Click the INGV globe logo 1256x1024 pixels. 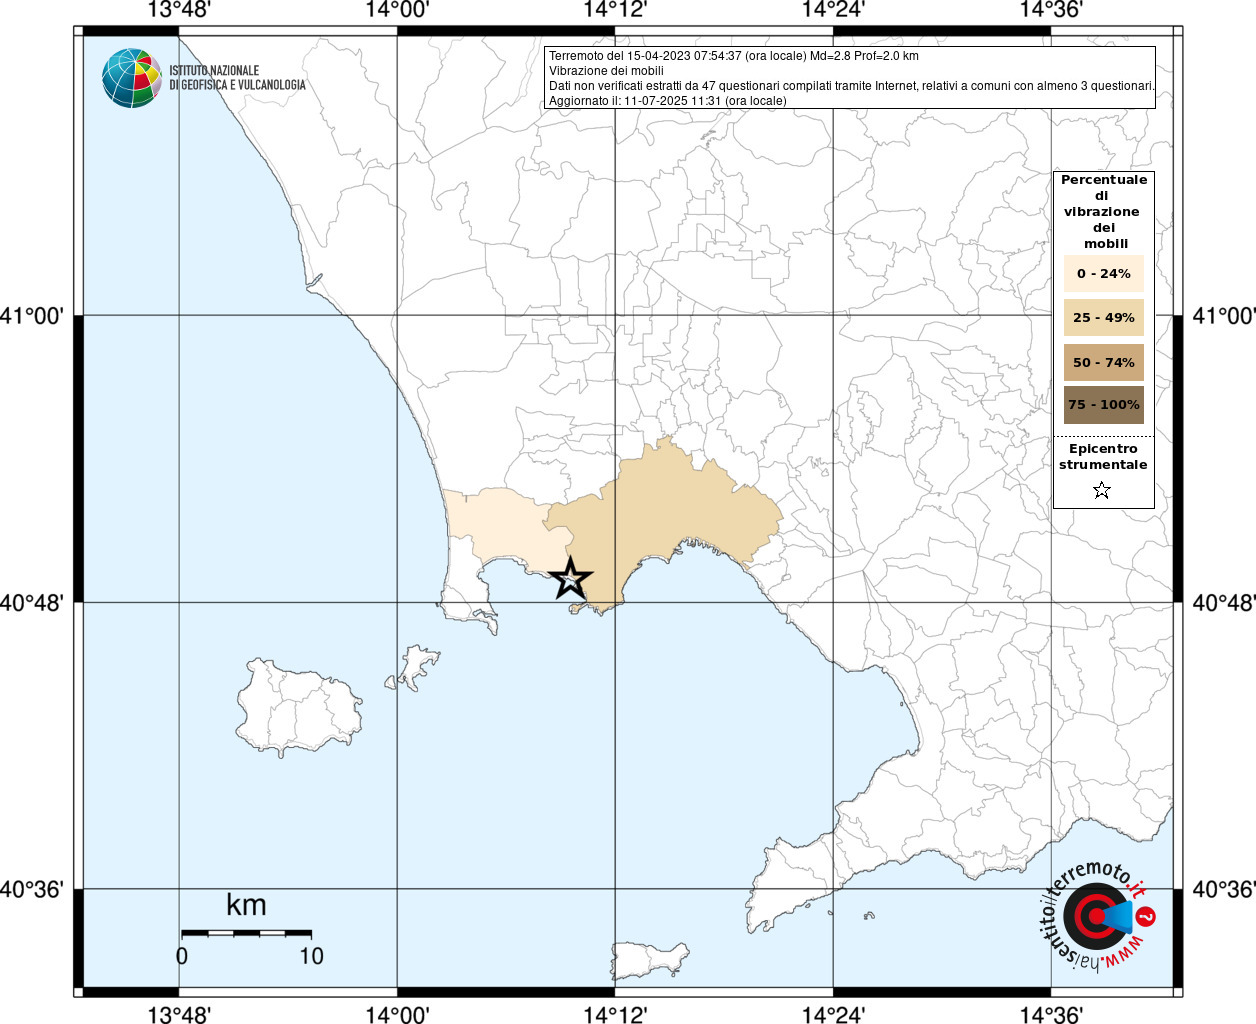click(x=131, y=78)
